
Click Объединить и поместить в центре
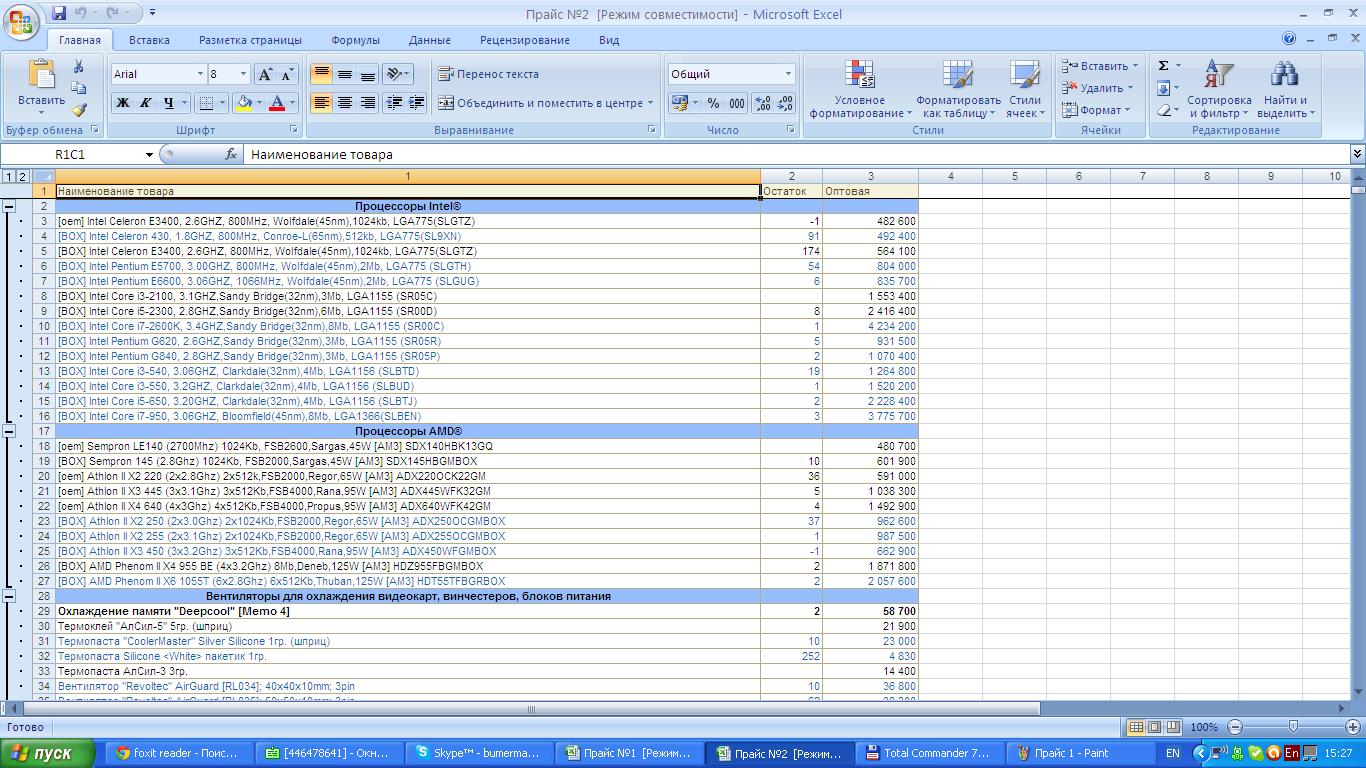(x=545, y=102)
